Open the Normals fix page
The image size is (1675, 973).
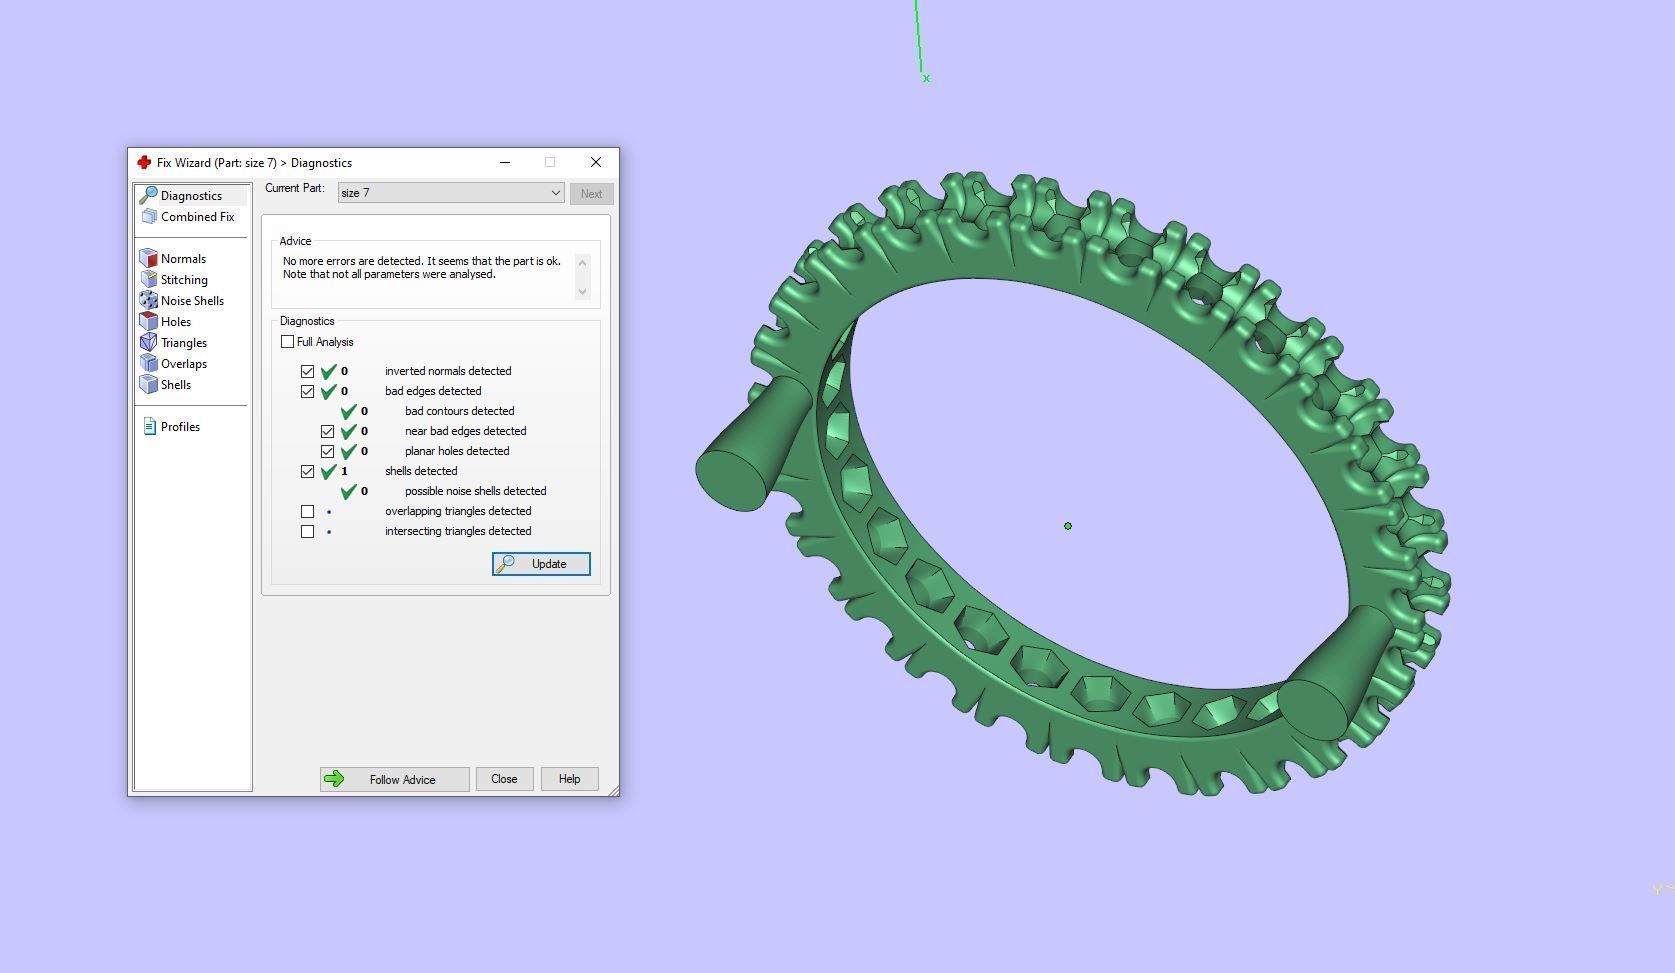(x=183, y=258)
